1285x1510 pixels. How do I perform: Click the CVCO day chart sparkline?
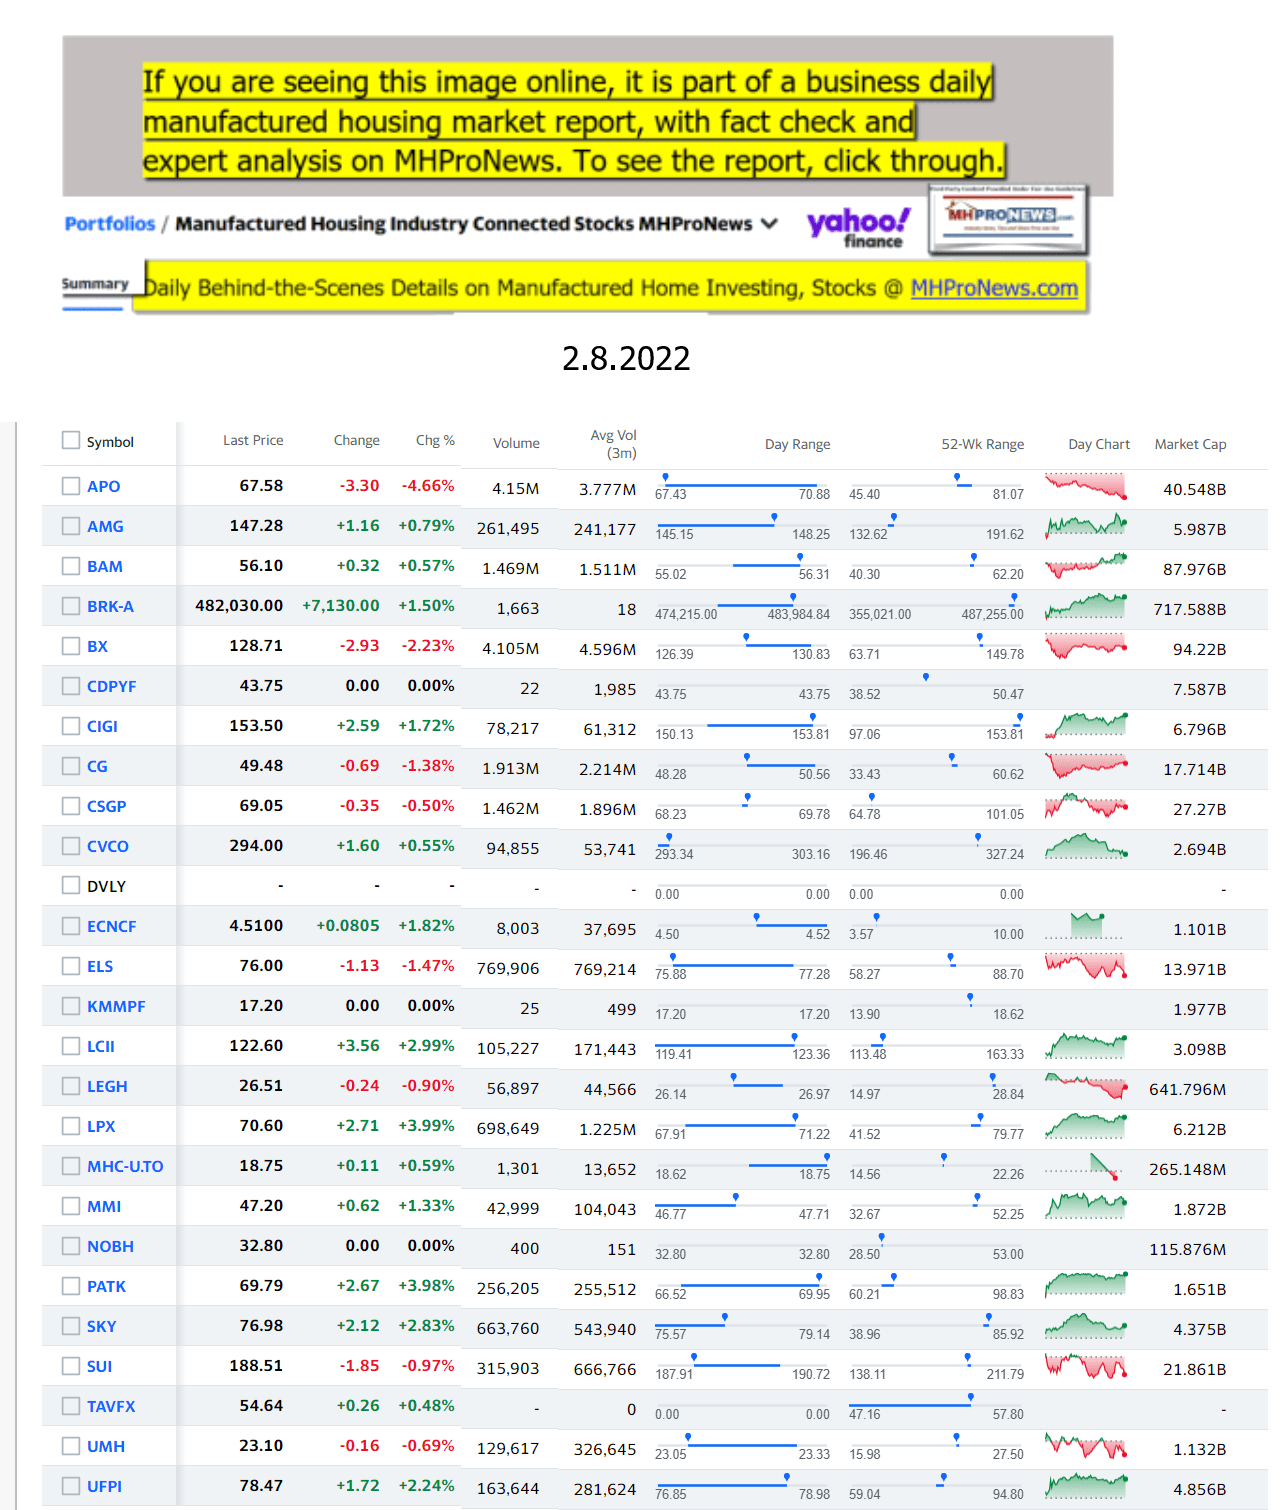1086,846
